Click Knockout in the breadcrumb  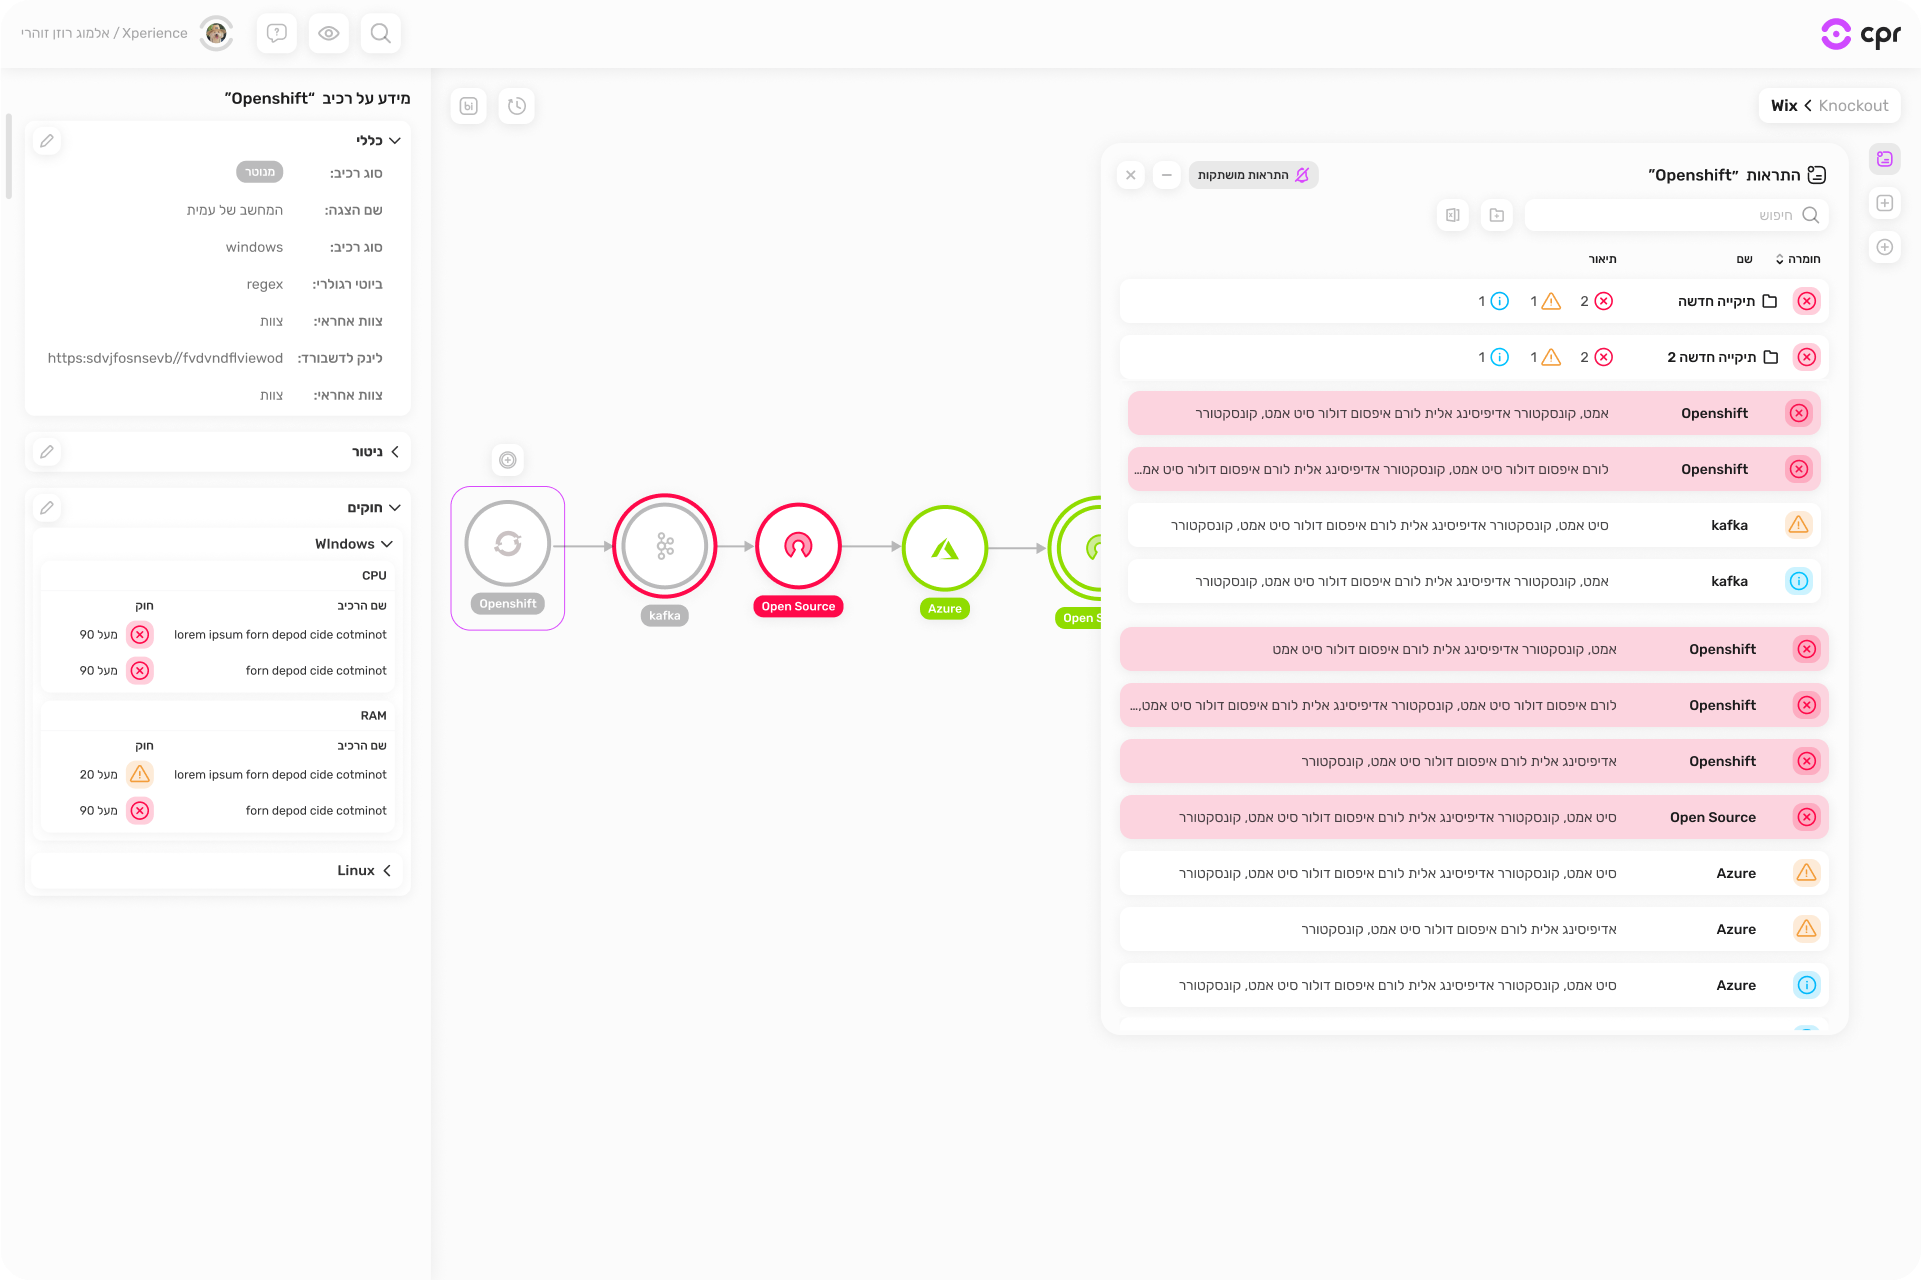pos(1853,106)
